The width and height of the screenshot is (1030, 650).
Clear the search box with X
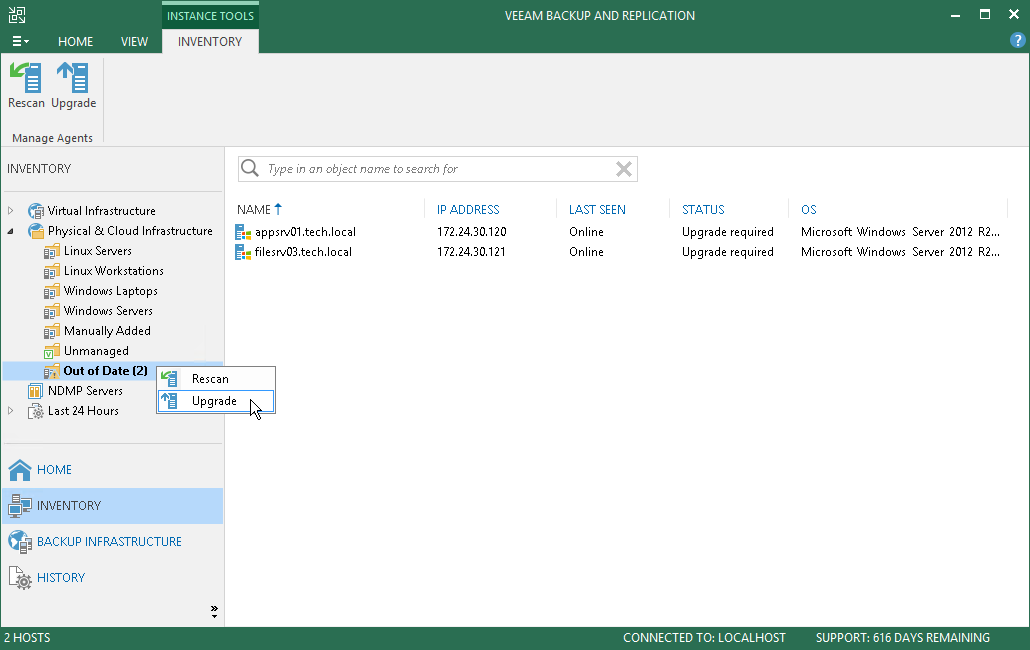pyautogui.click(x=624, y=169)
